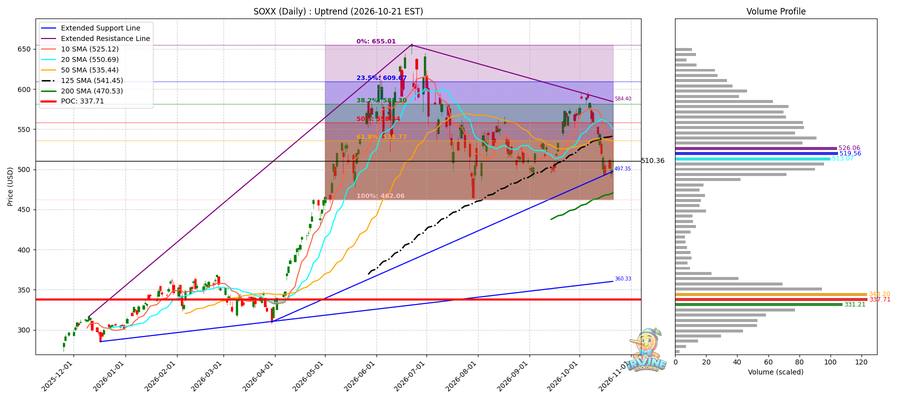The width and height of the screenshot is (900, 400).
Task: Click the 450 price axis tick
Action: [x=27, y=210]
